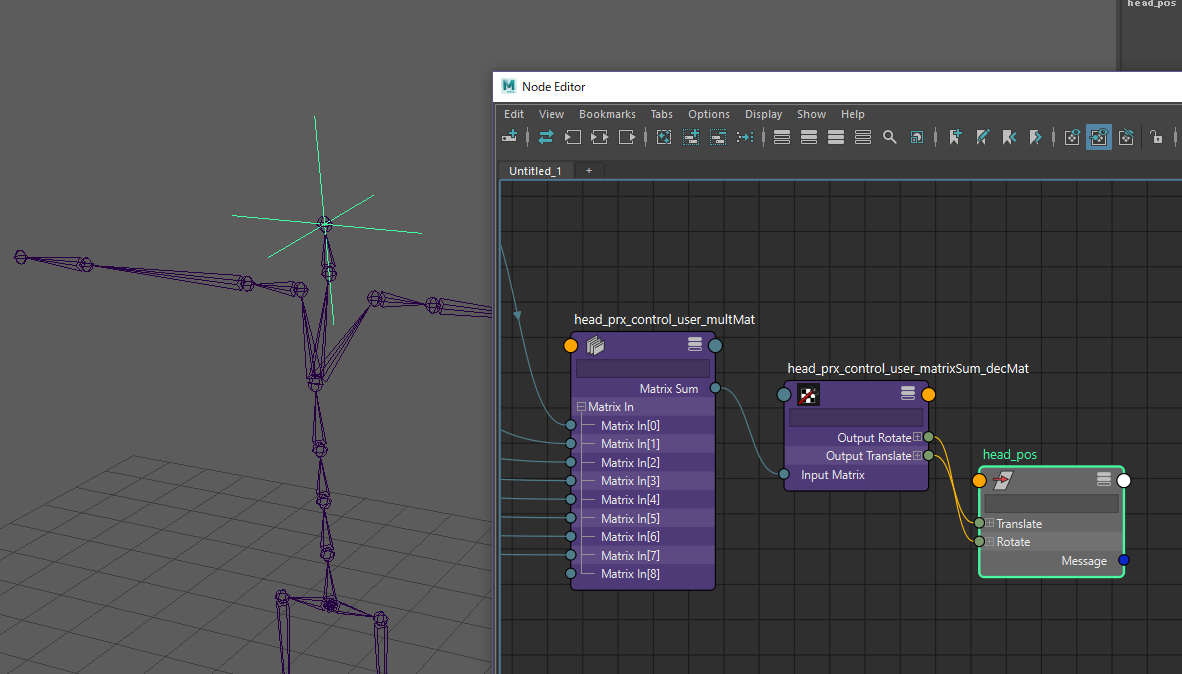The image size is (1182, 674).
Task: Click the show output connections toolbar icon
Action: point(627,137)
